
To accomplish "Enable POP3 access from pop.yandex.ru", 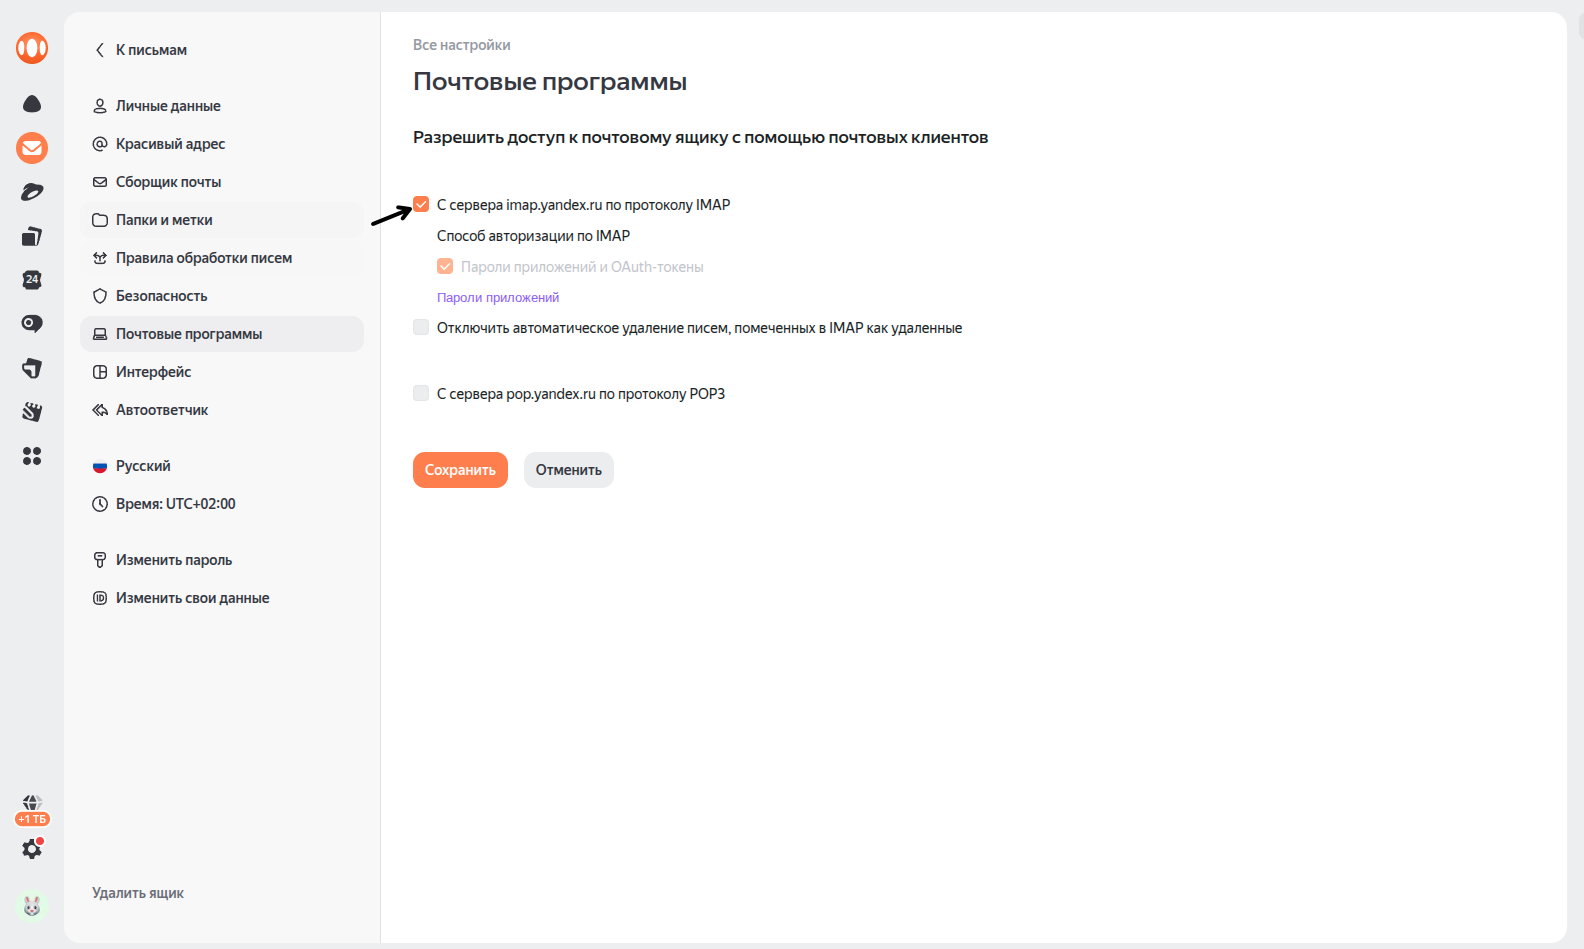I will pyautogui.click(x=420, y=393).
